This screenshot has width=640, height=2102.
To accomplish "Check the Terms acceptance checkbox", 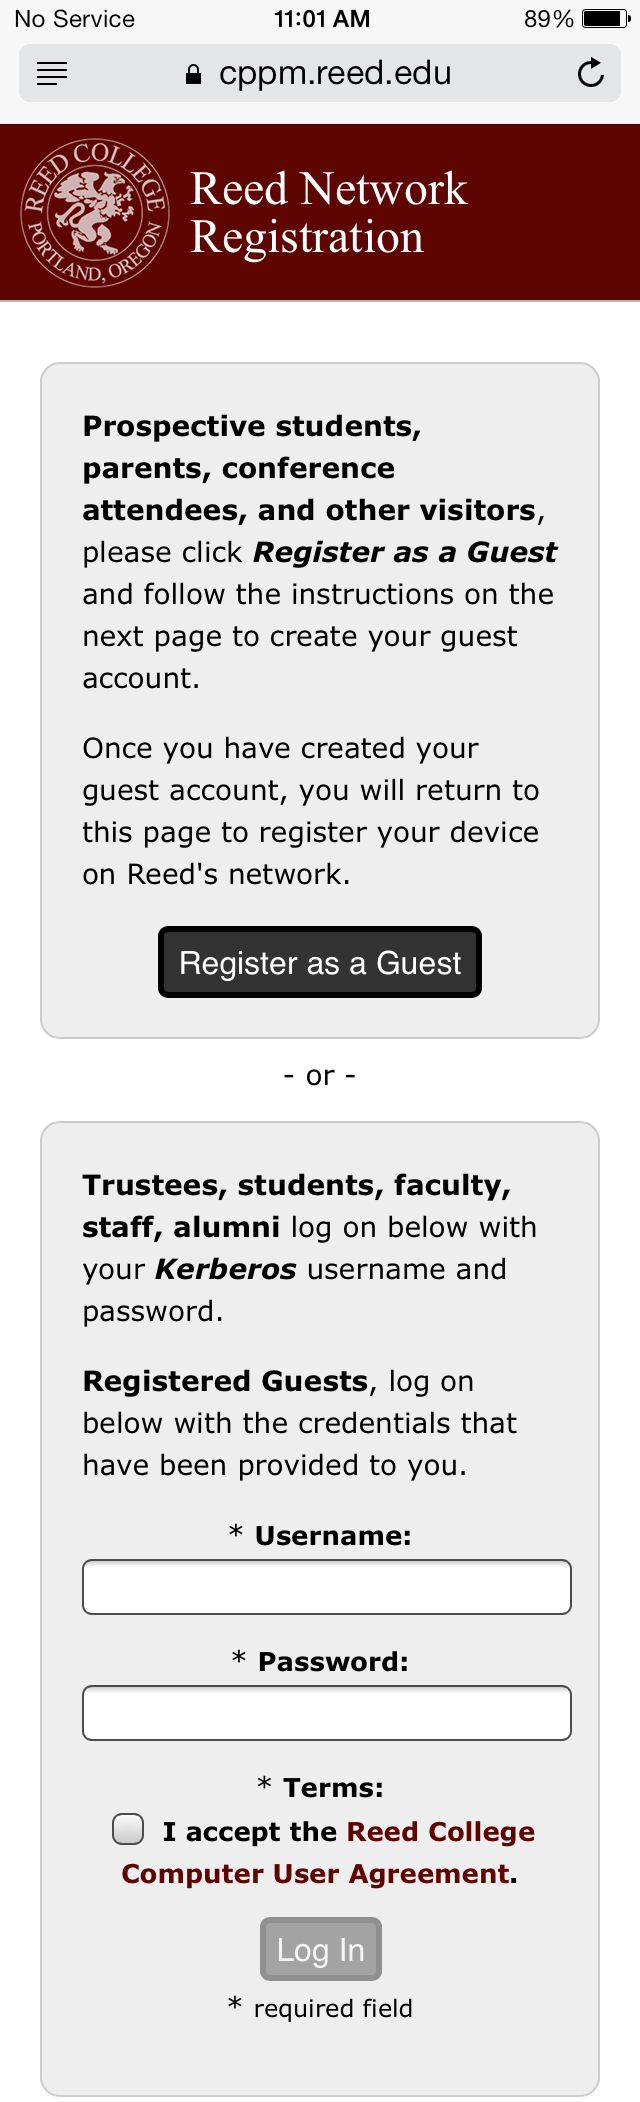I will coord(128,1829).
